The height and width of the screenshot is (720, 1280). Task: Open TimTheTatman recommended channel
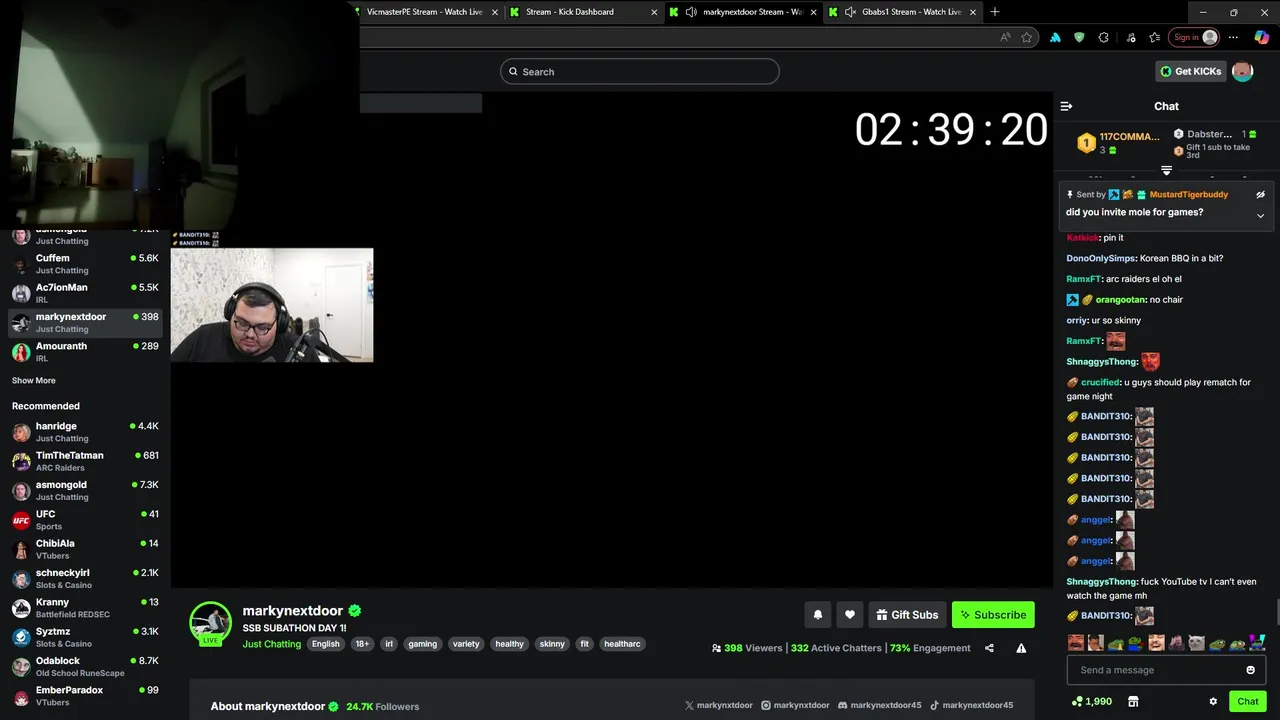(x=85, y=461)
